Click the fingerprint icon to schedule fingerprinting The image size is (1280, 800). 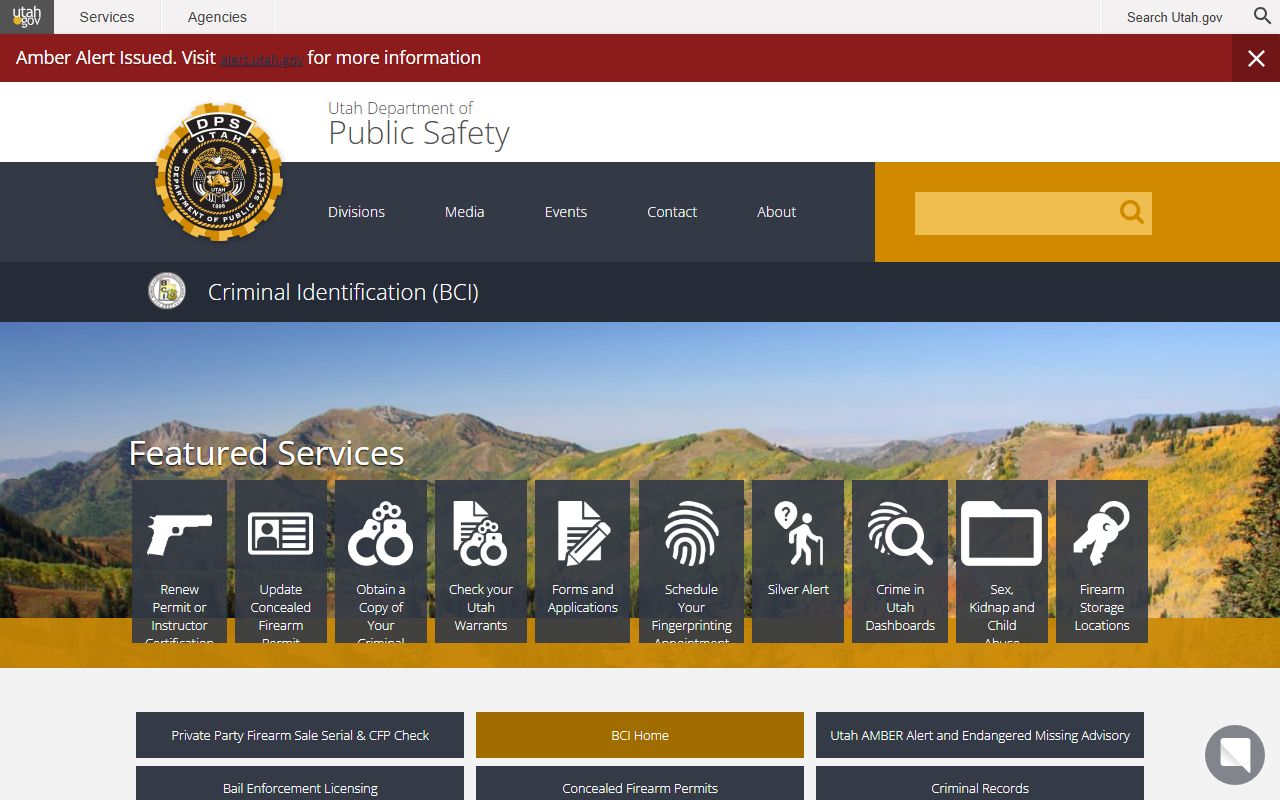[691, 534]
